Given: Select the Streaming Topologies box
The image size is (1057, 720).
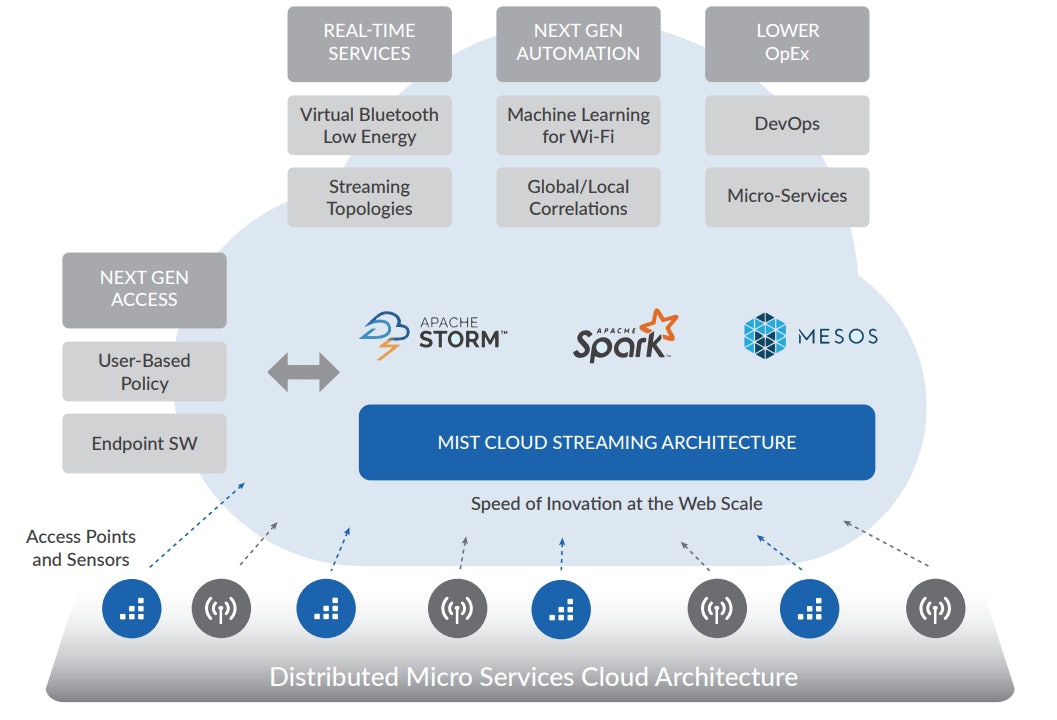Looking at the screenshot, I should (x=369, y=197).
